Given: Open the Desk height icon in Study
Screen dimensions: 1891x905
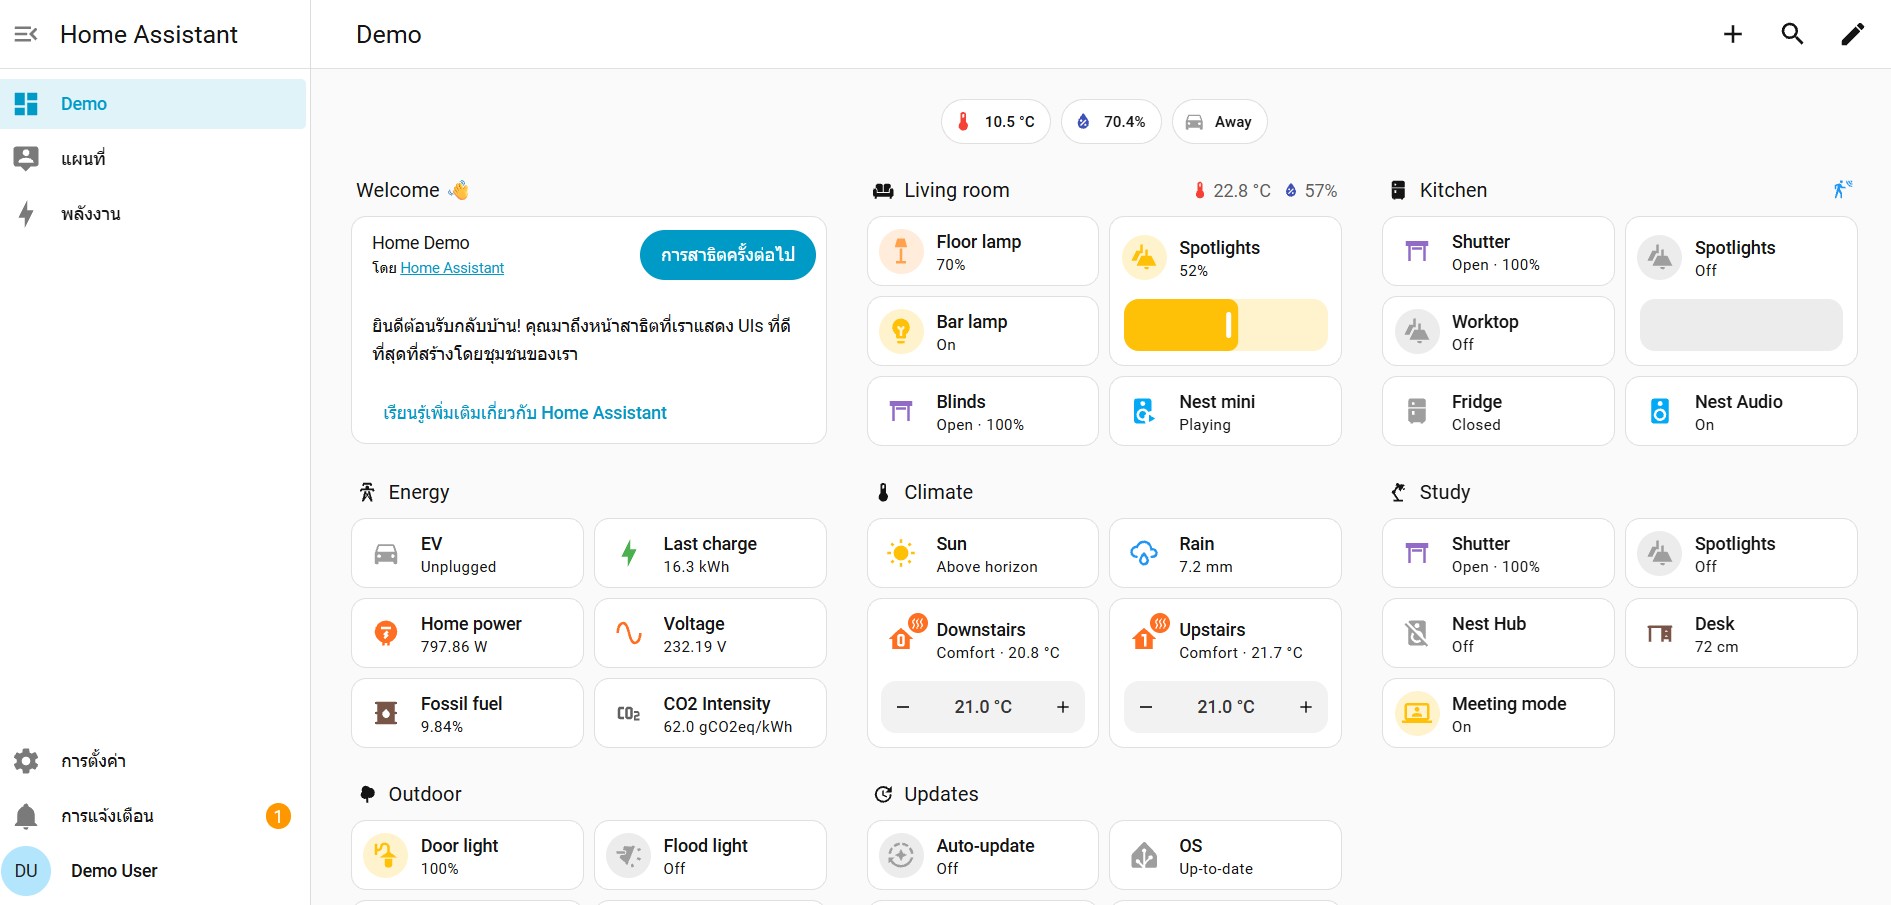Looking at the screenshot, I should tap(1660, 633).
